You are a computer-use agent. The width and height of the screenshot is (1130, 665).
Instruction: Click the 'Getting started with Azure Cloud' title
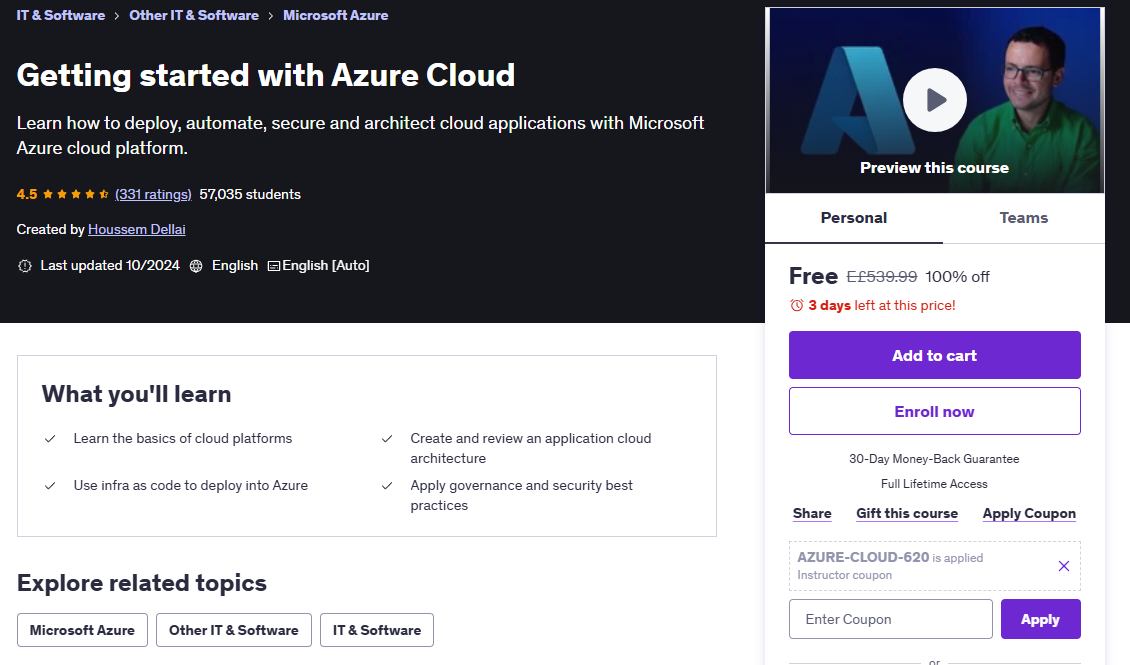tap(266, 75)
